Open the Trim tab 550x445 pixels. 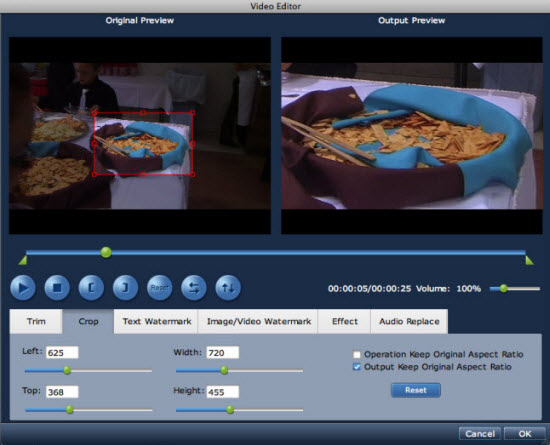(x=36, y=321)
